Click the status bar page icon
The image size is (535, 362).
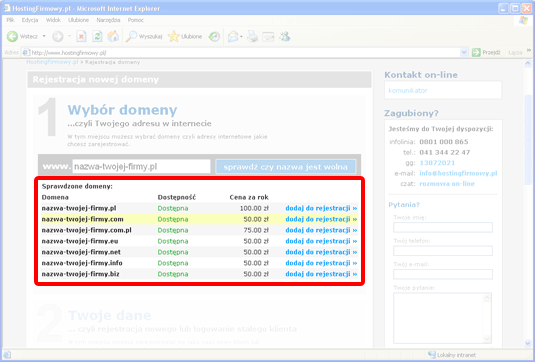[6, 355]
